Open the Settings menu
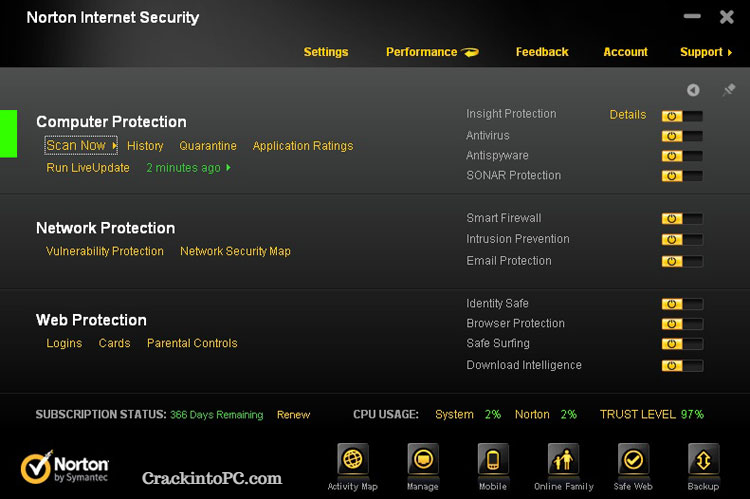This screenshot has height=499, width=750. (x=326, y=52)
